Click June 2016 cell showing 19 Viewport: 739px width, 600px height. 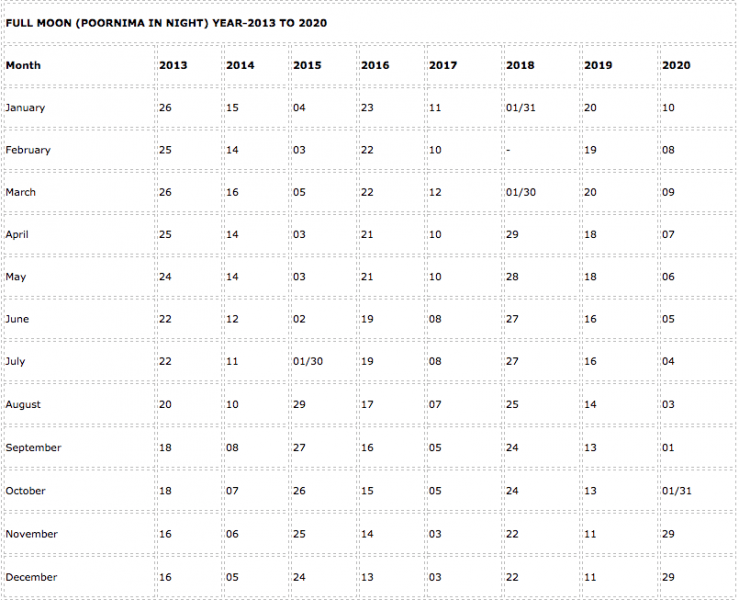[367, 319]
